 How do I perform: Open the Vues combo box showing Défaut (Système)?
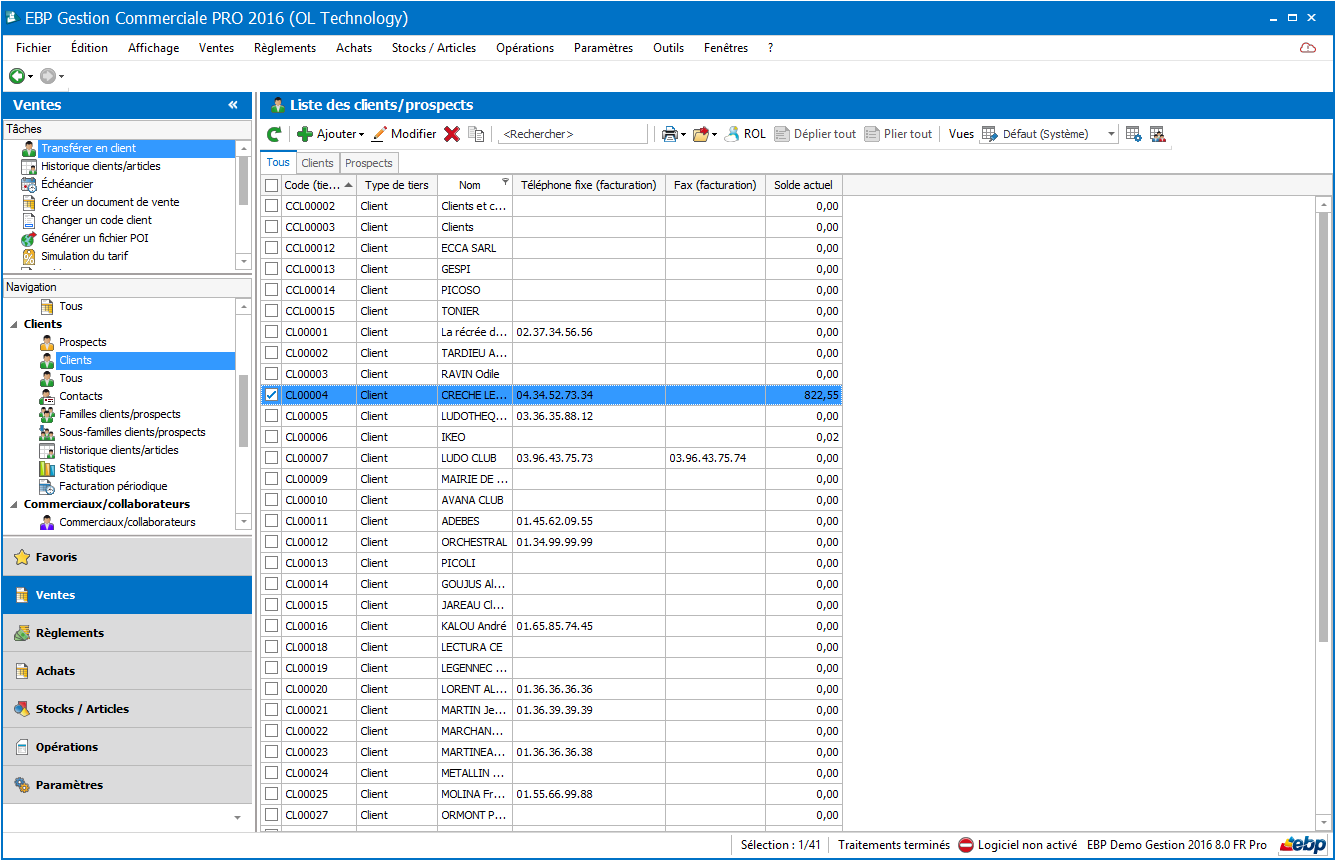(1048, 134)
